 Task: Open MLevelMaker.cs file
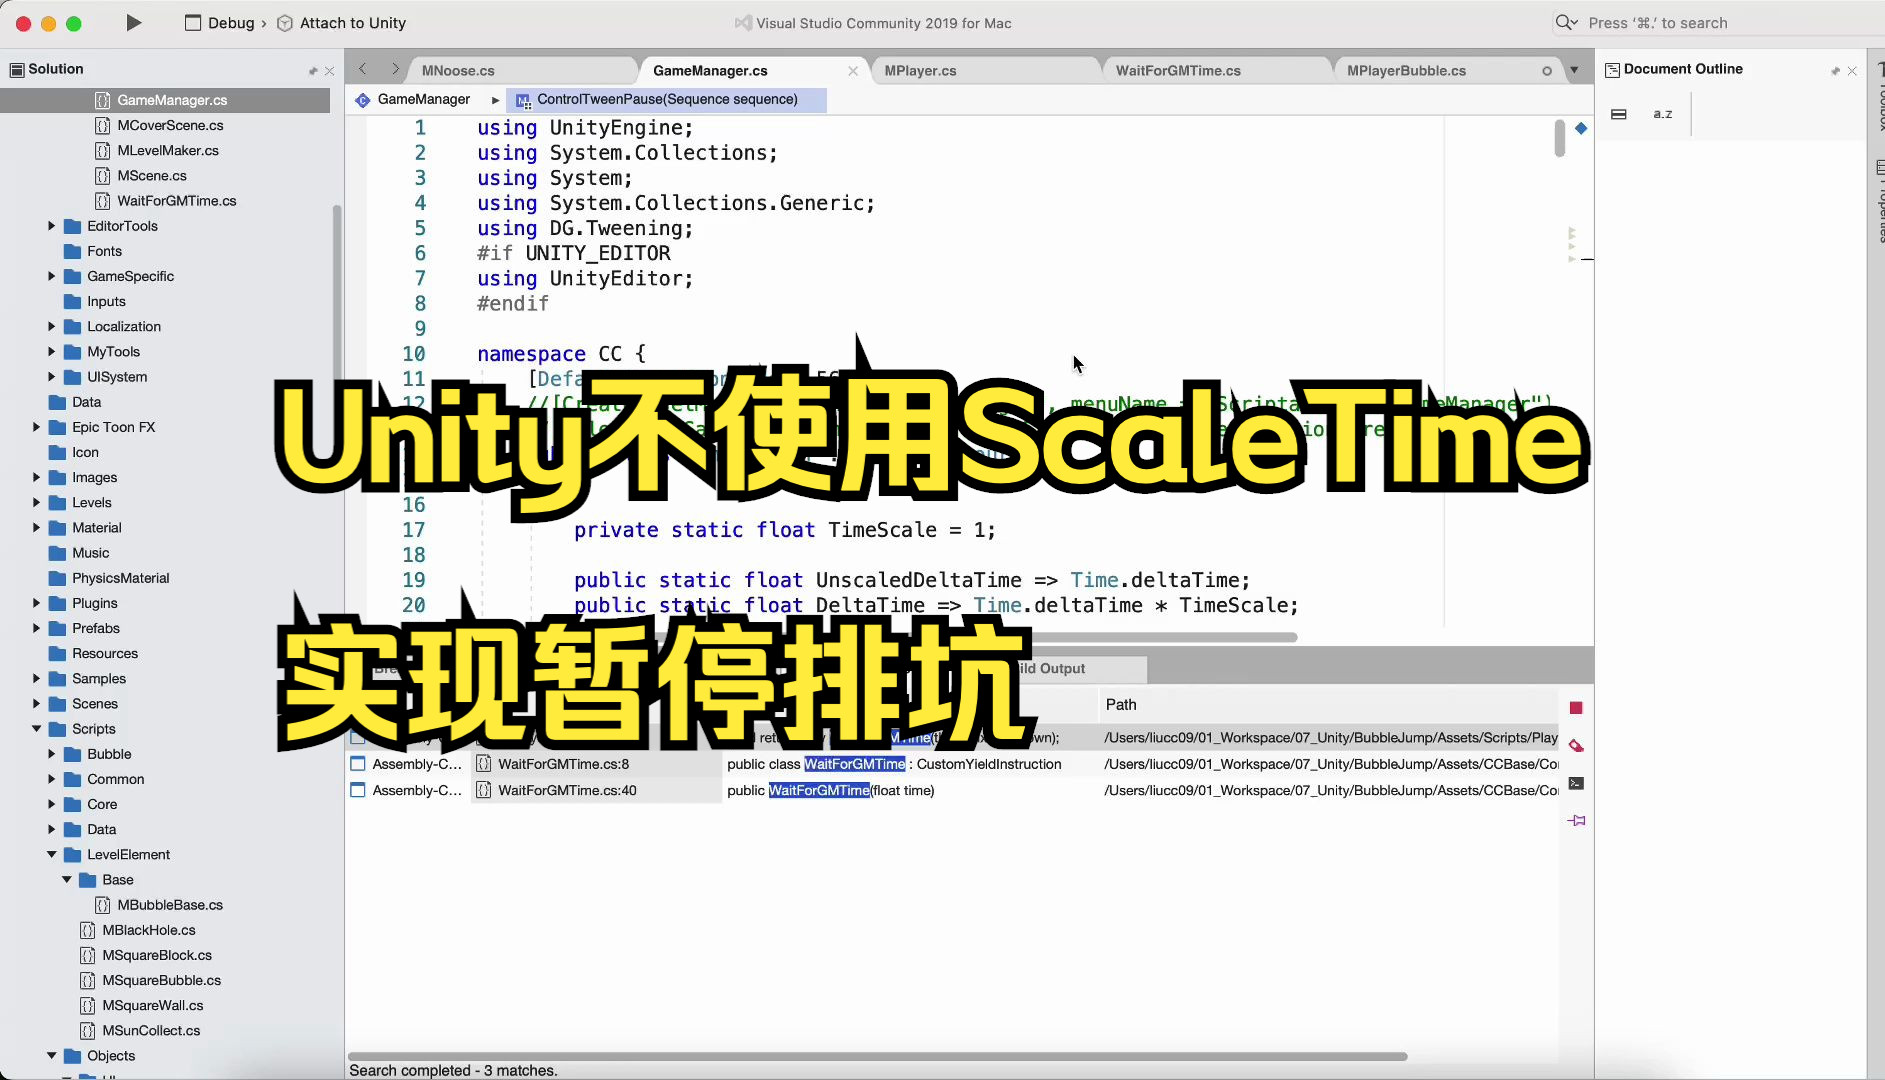[x=168, y=150]
